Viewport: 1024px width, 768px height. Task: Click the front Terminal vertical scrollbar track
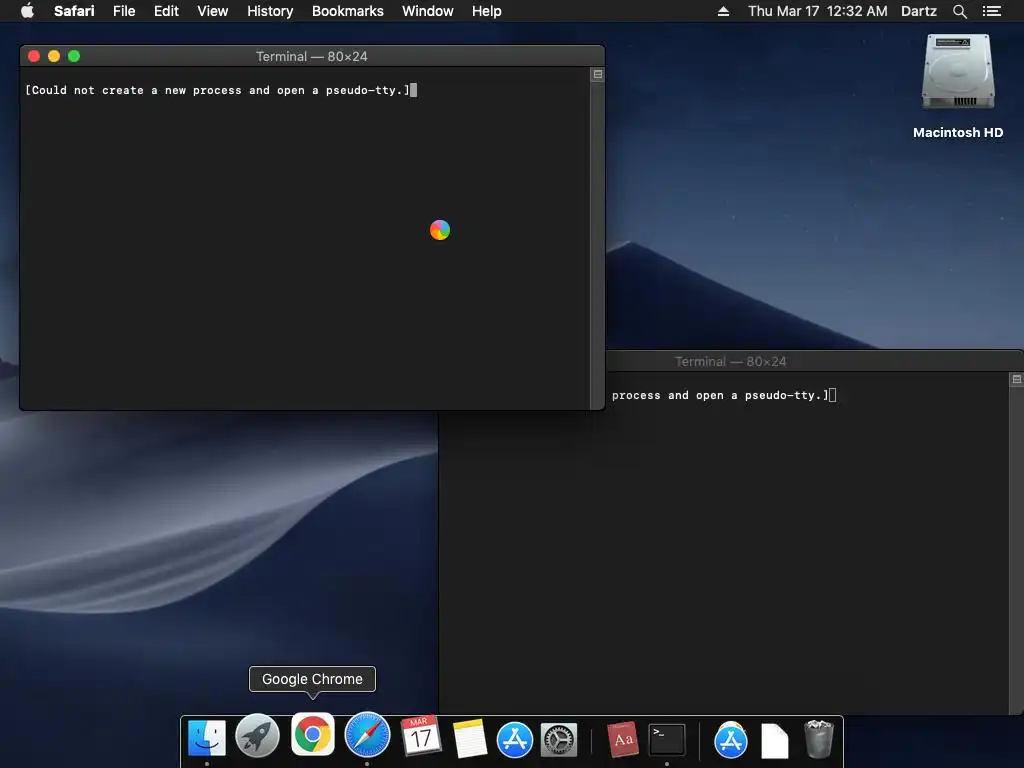point(597,245)
